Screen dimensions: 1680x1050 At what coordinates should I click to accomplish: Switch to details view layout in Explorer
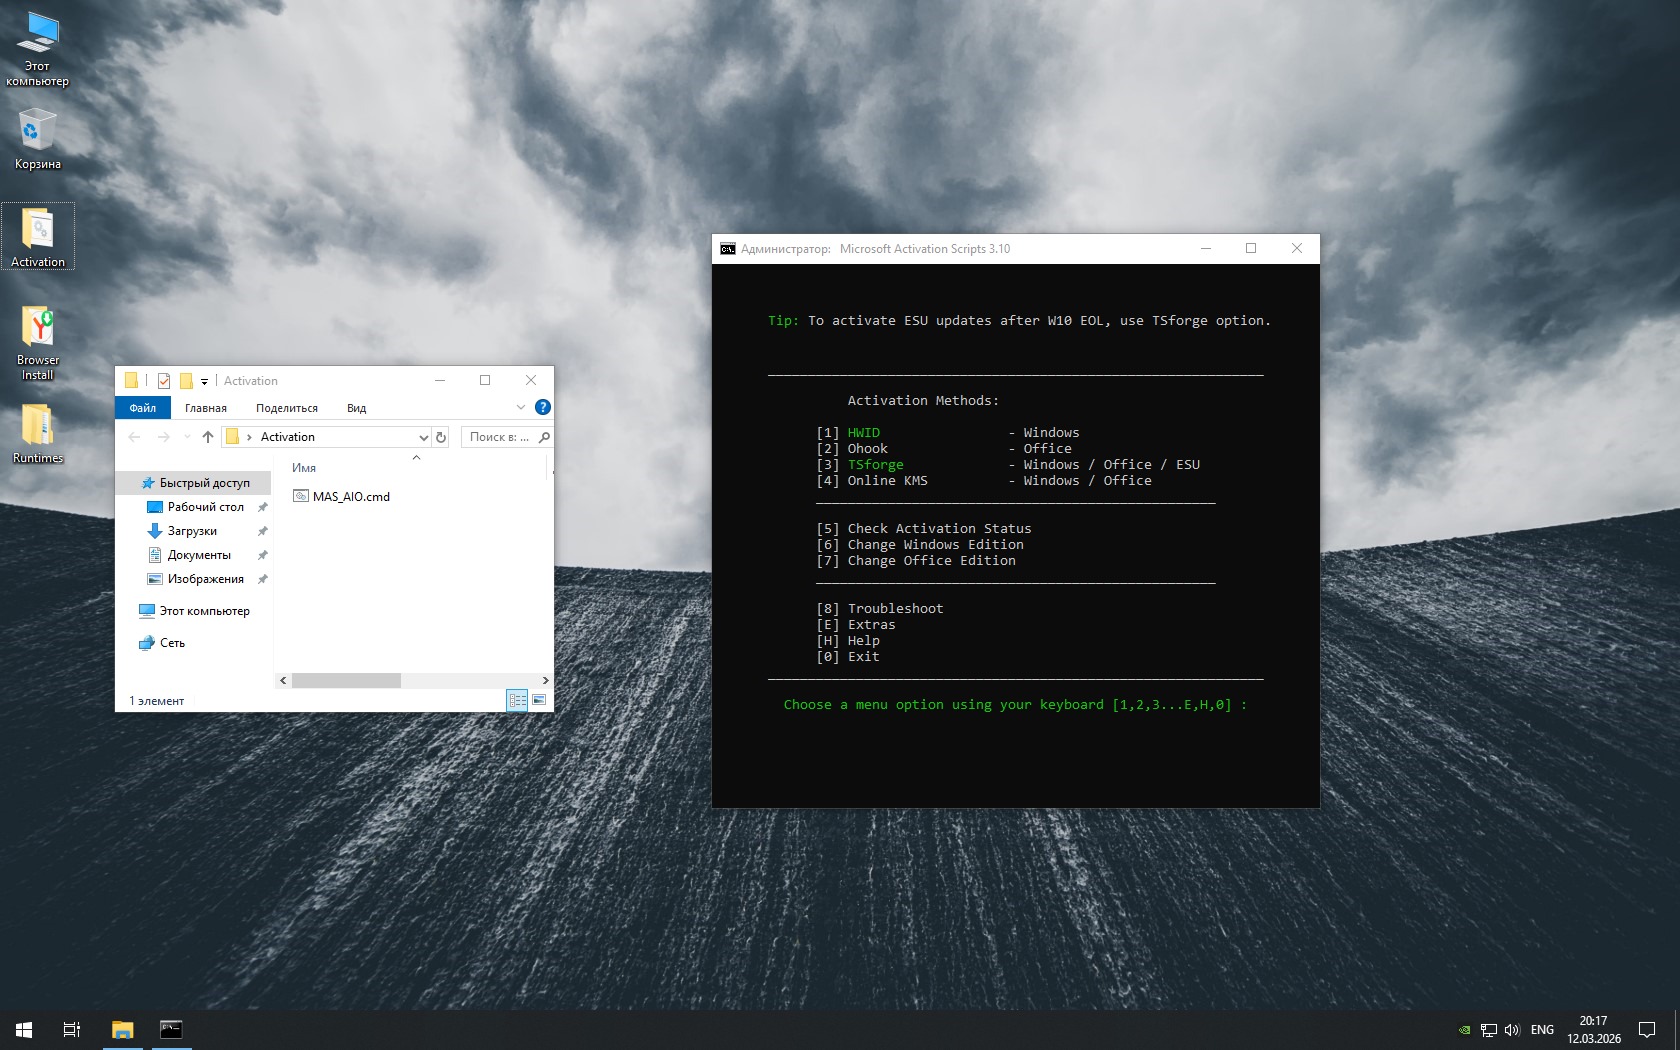[517, 700]
